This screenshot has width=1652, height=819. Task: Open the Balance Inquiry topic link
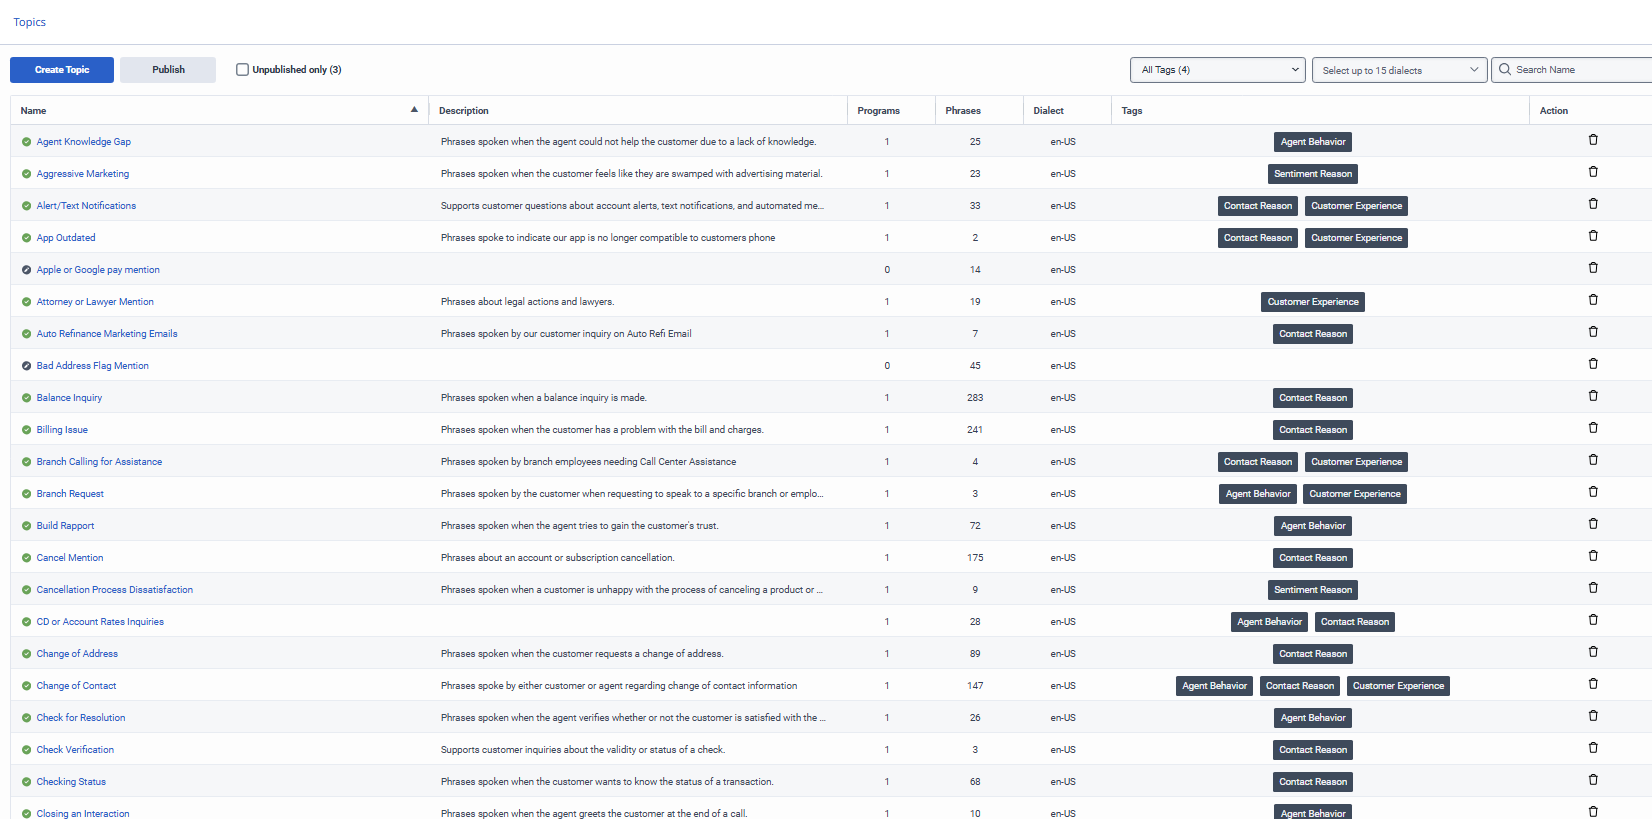coord(69,398)
